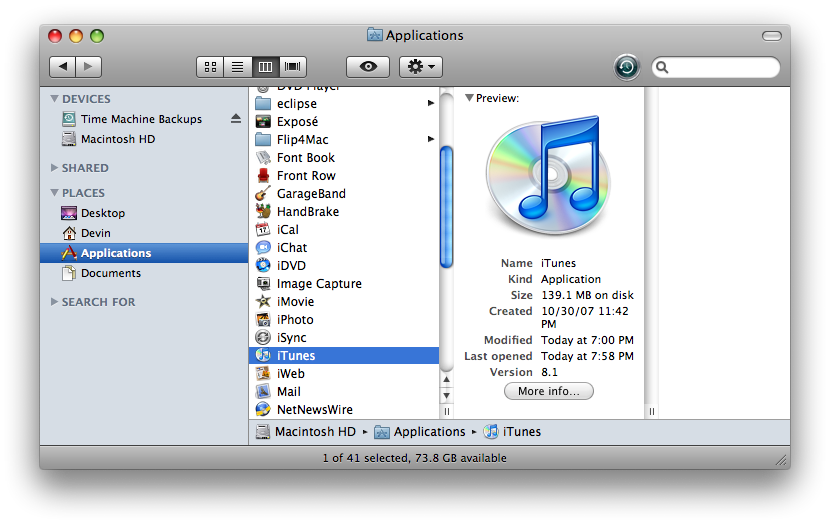
Task: Open Macintosh HD in sidebar
Action: [118, 139]
